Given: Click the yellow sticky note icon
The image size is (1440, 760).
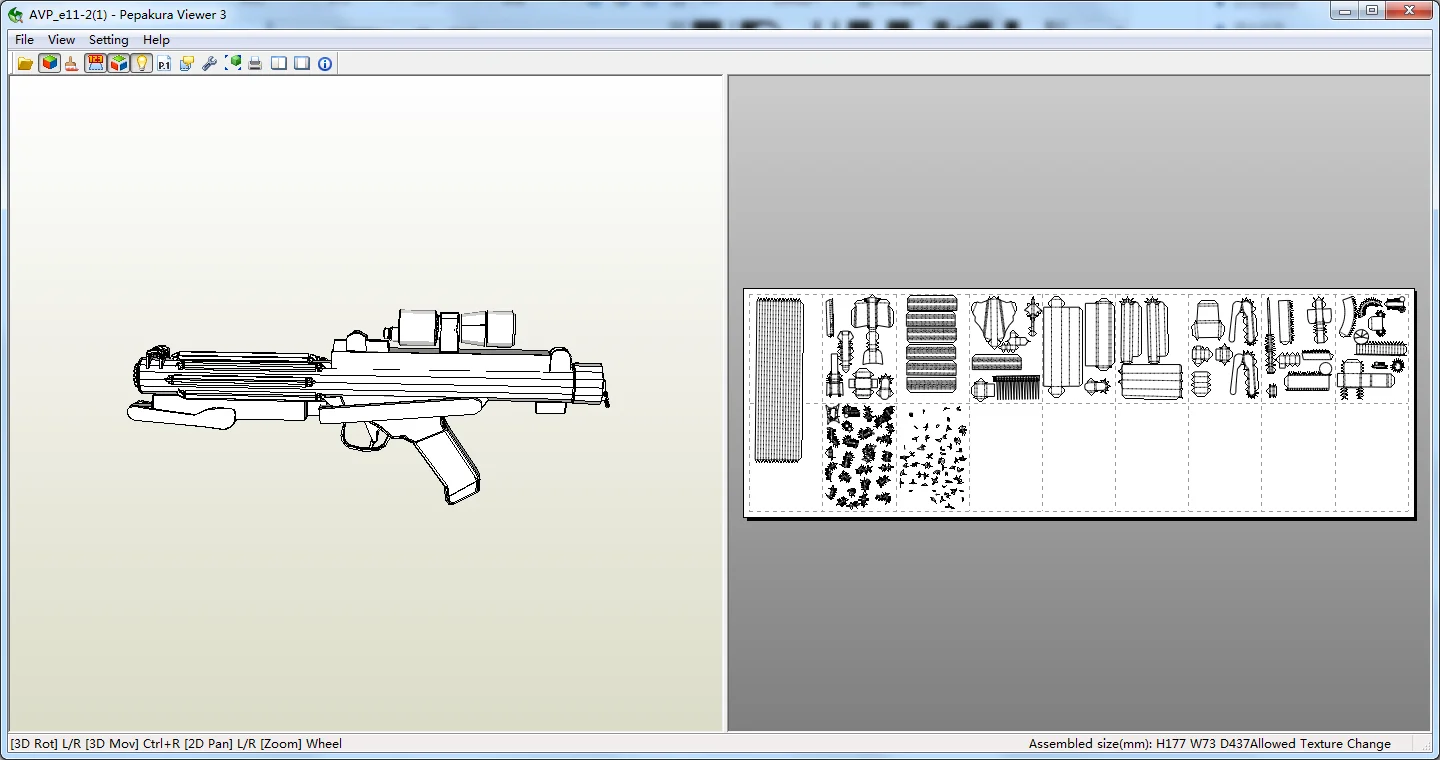Looking at the screenshot, I should click(187, 64).
